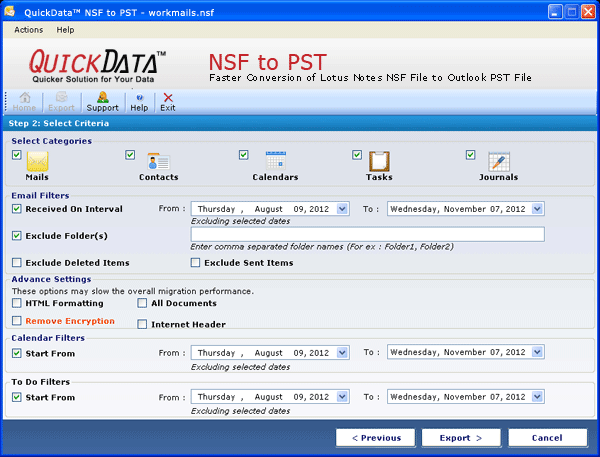Uncheck the Tasks category checkbox
This screenshot has height=457, width=600.
(x=357, y=155)
